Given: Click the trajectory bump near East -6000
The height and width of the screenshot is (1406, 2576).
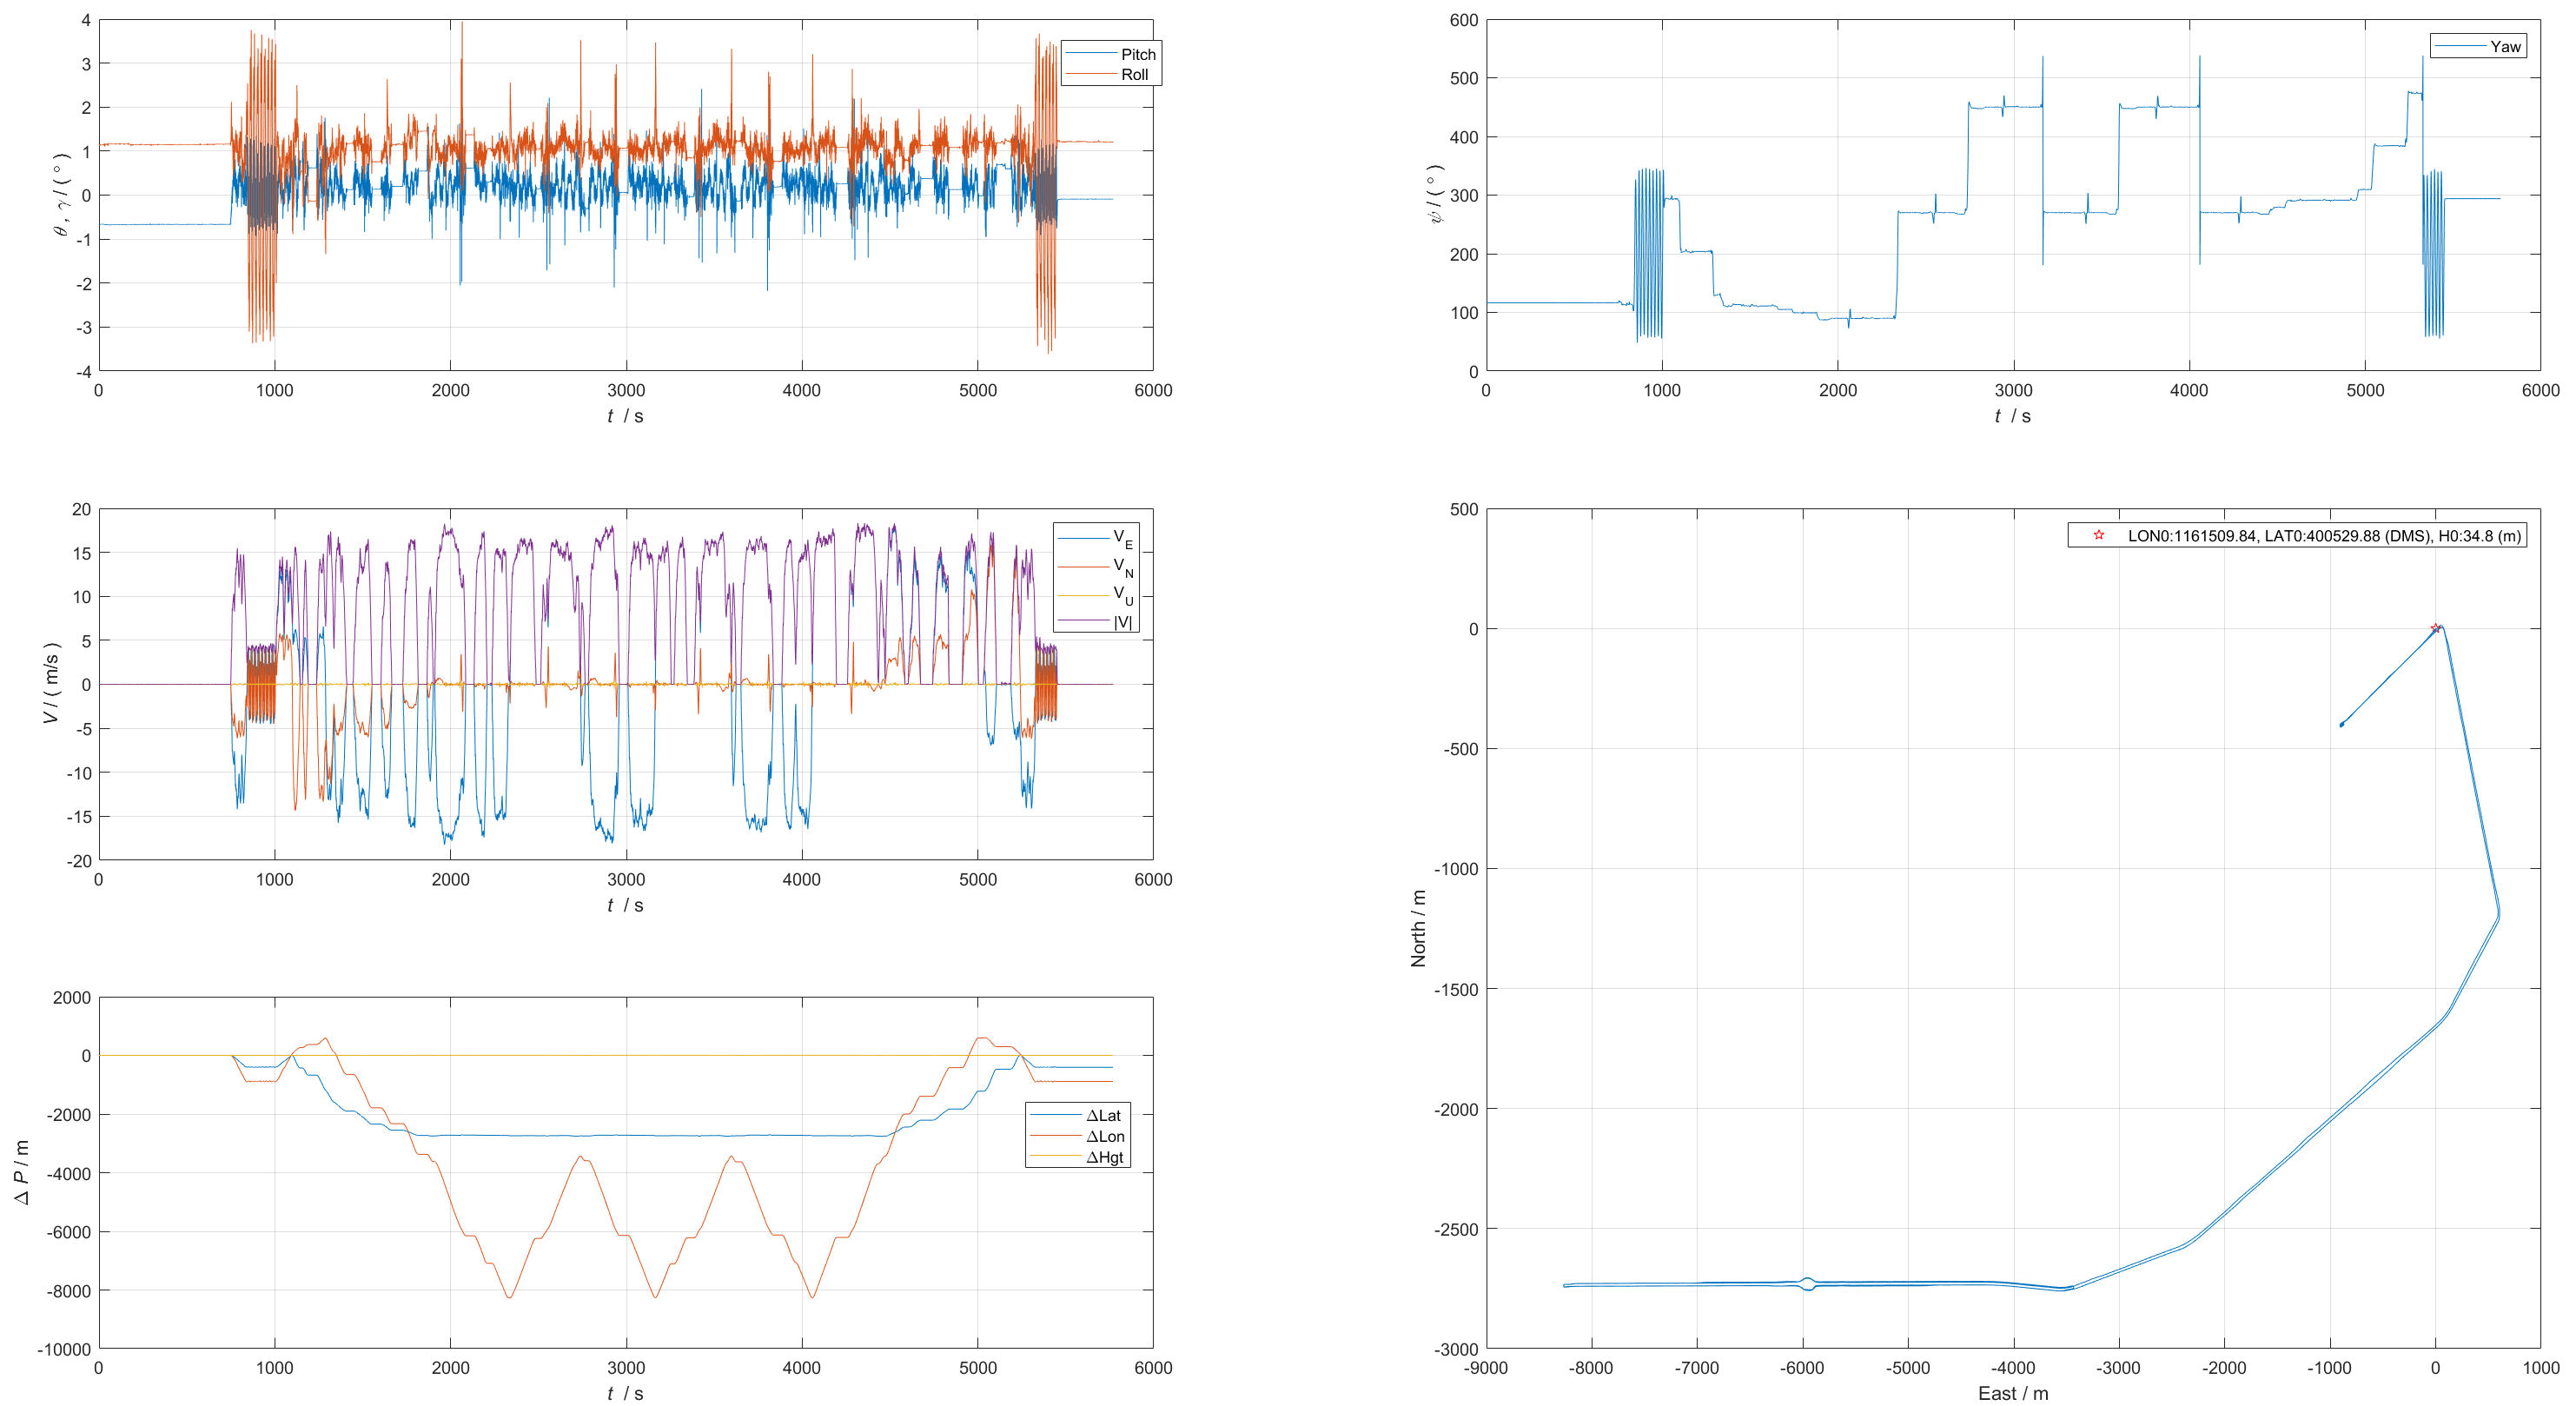Looking at the screenshot, I should coord(1807,1284).
